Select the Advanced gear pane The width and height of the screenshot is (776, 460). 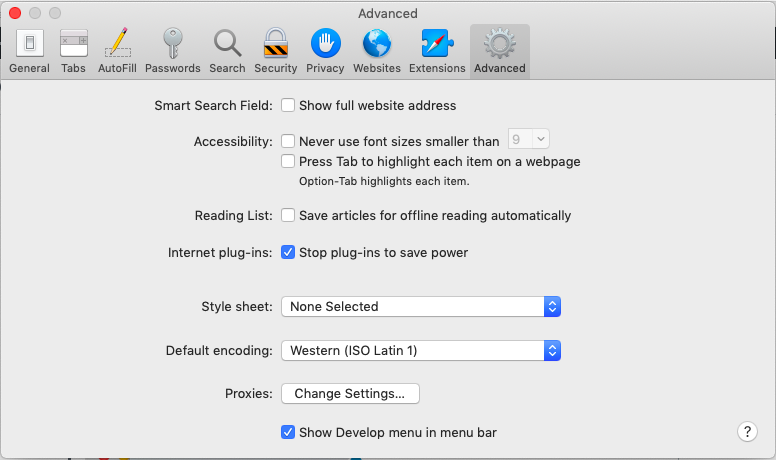(x=500, y=51)
